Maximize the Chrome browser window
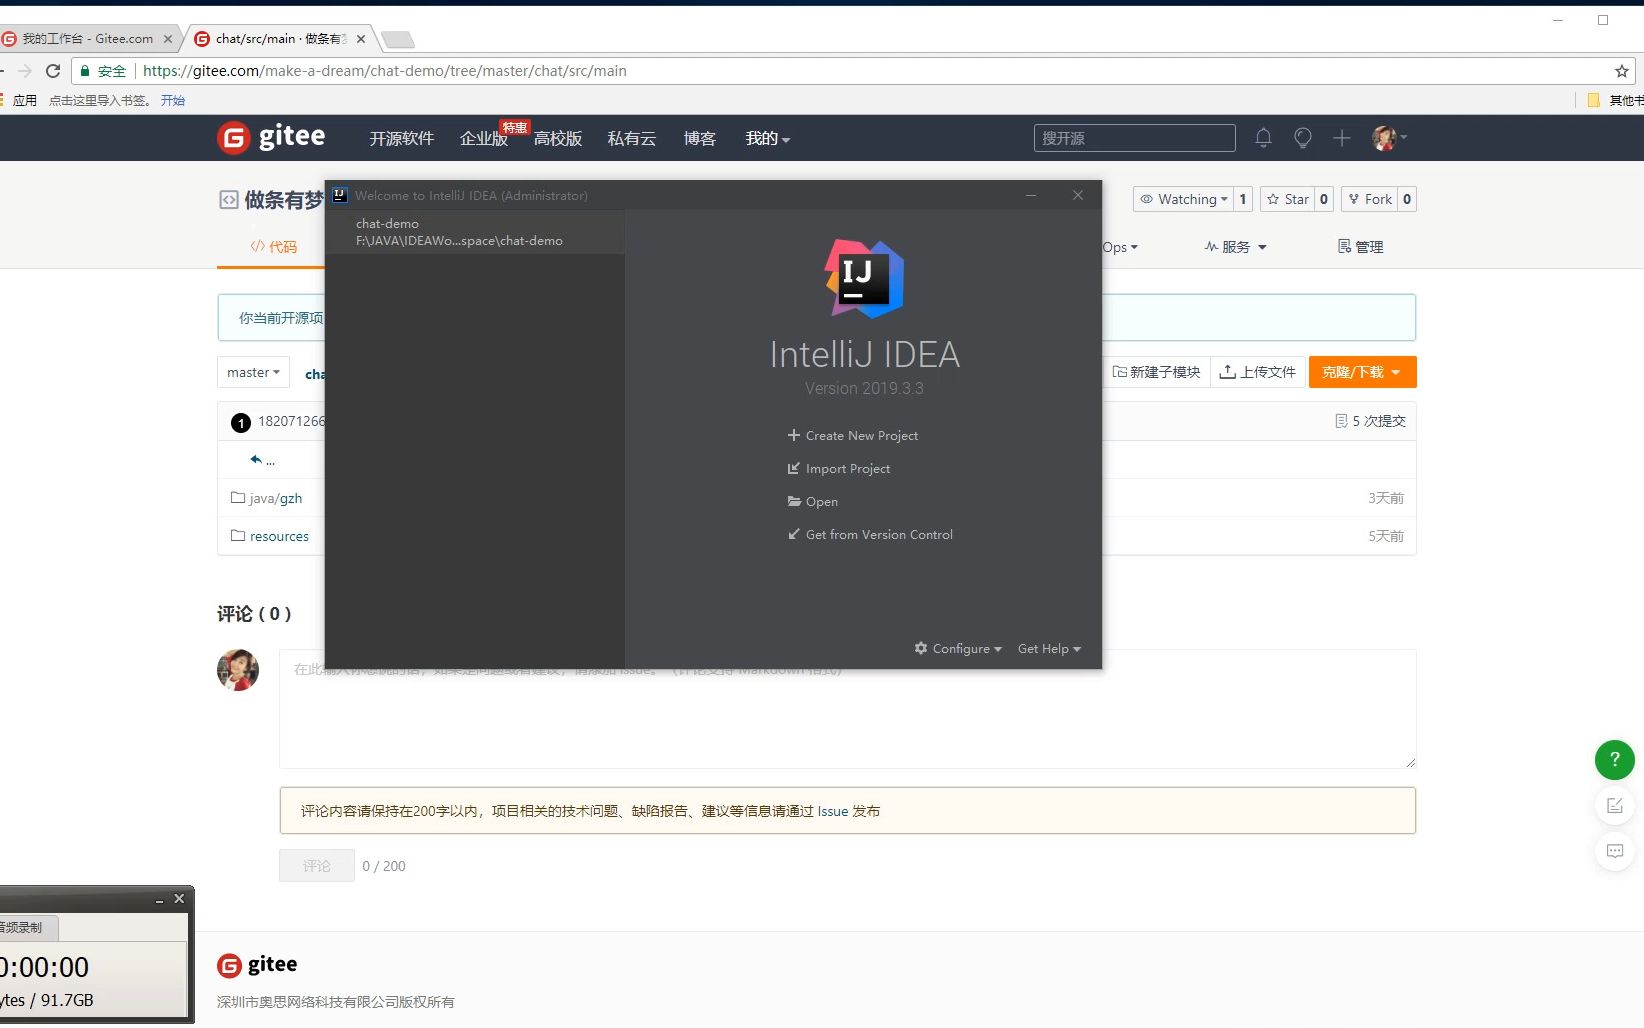Screen dimensions: 1644x1028 coord(1603,20)
